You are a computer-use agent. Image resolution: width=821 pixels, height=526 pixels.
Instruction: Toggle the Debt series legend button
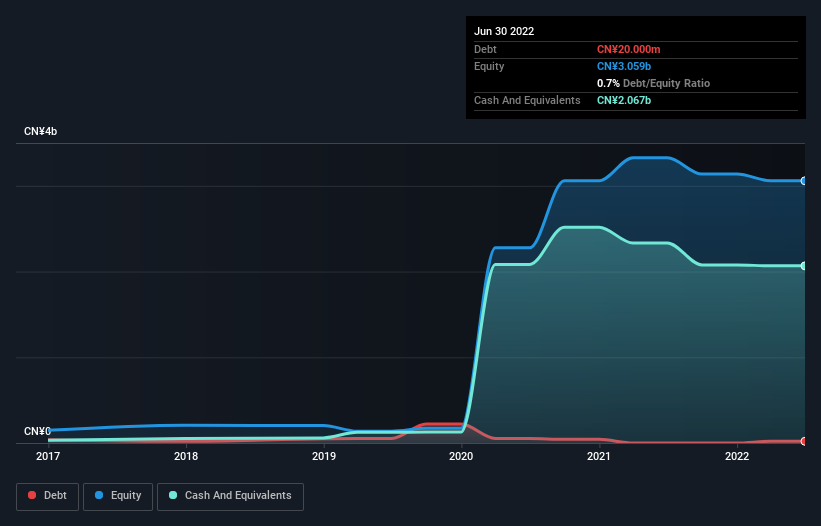point(47,496)
